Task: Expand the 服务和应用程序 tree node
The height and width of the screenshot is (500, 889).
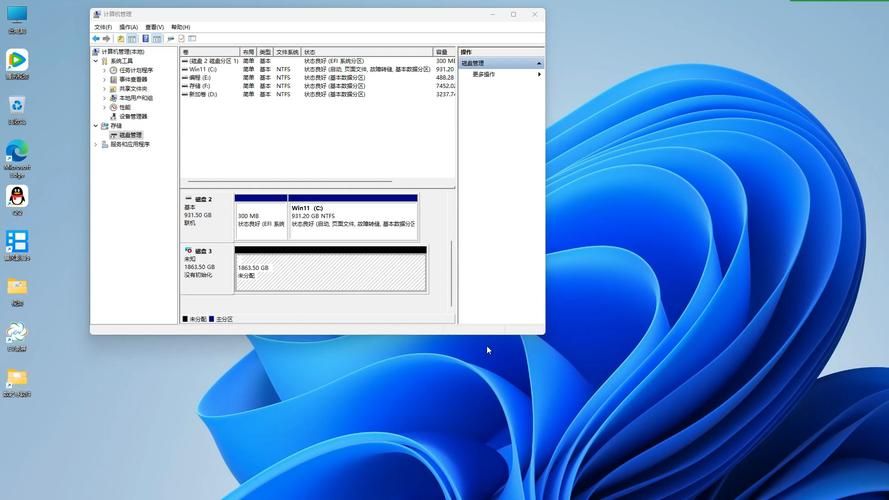Action: [x=96, y=144]
